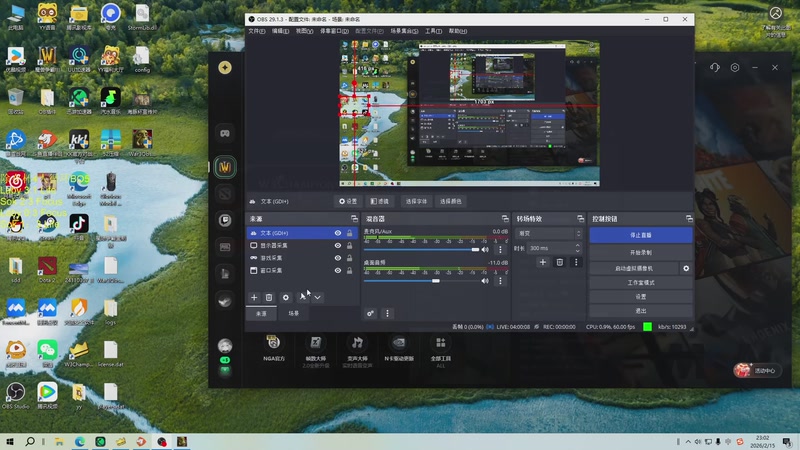
Task: Open 视图 menu in OBS
Action: (304, 31)
